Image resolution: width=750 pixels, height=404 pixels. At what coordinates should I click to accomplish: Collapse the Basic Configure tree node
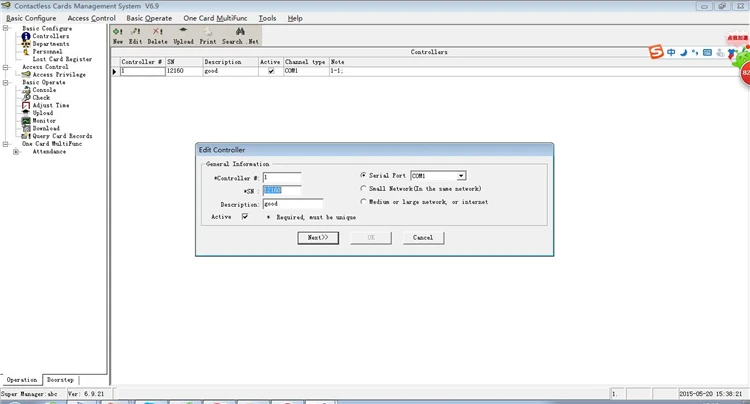coord(6,28)
